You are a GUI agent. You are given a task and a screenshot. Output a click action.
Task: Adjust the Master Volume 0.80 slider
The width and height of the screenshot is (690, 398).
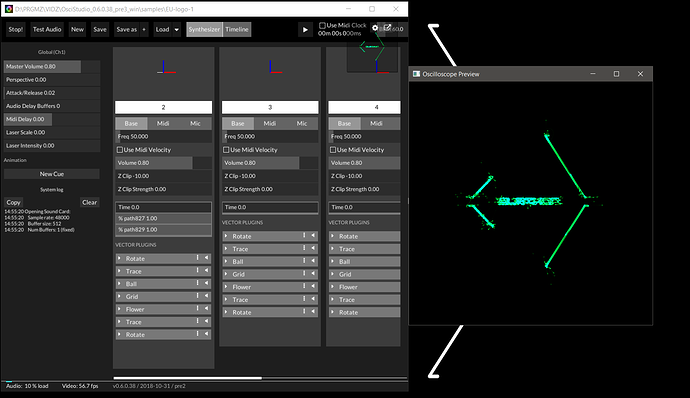[52, 66]
